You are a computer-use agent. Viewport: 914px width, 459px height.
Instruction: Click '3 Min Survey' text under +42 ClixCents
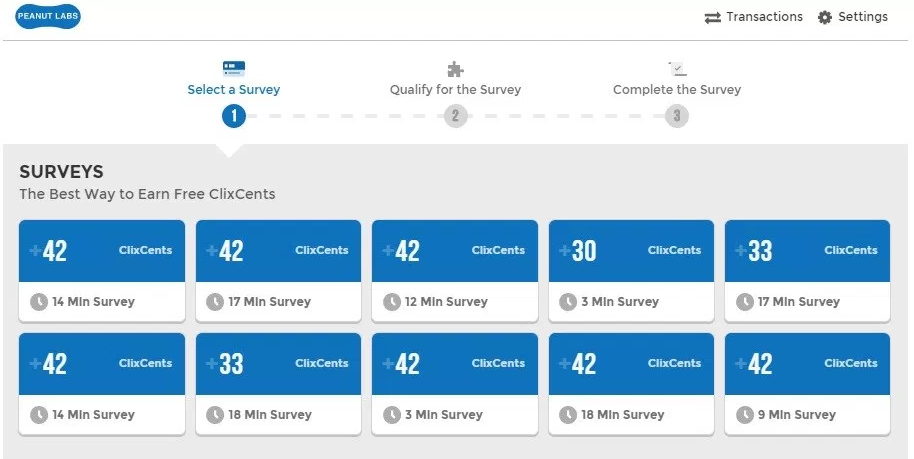tap(444, 415)
